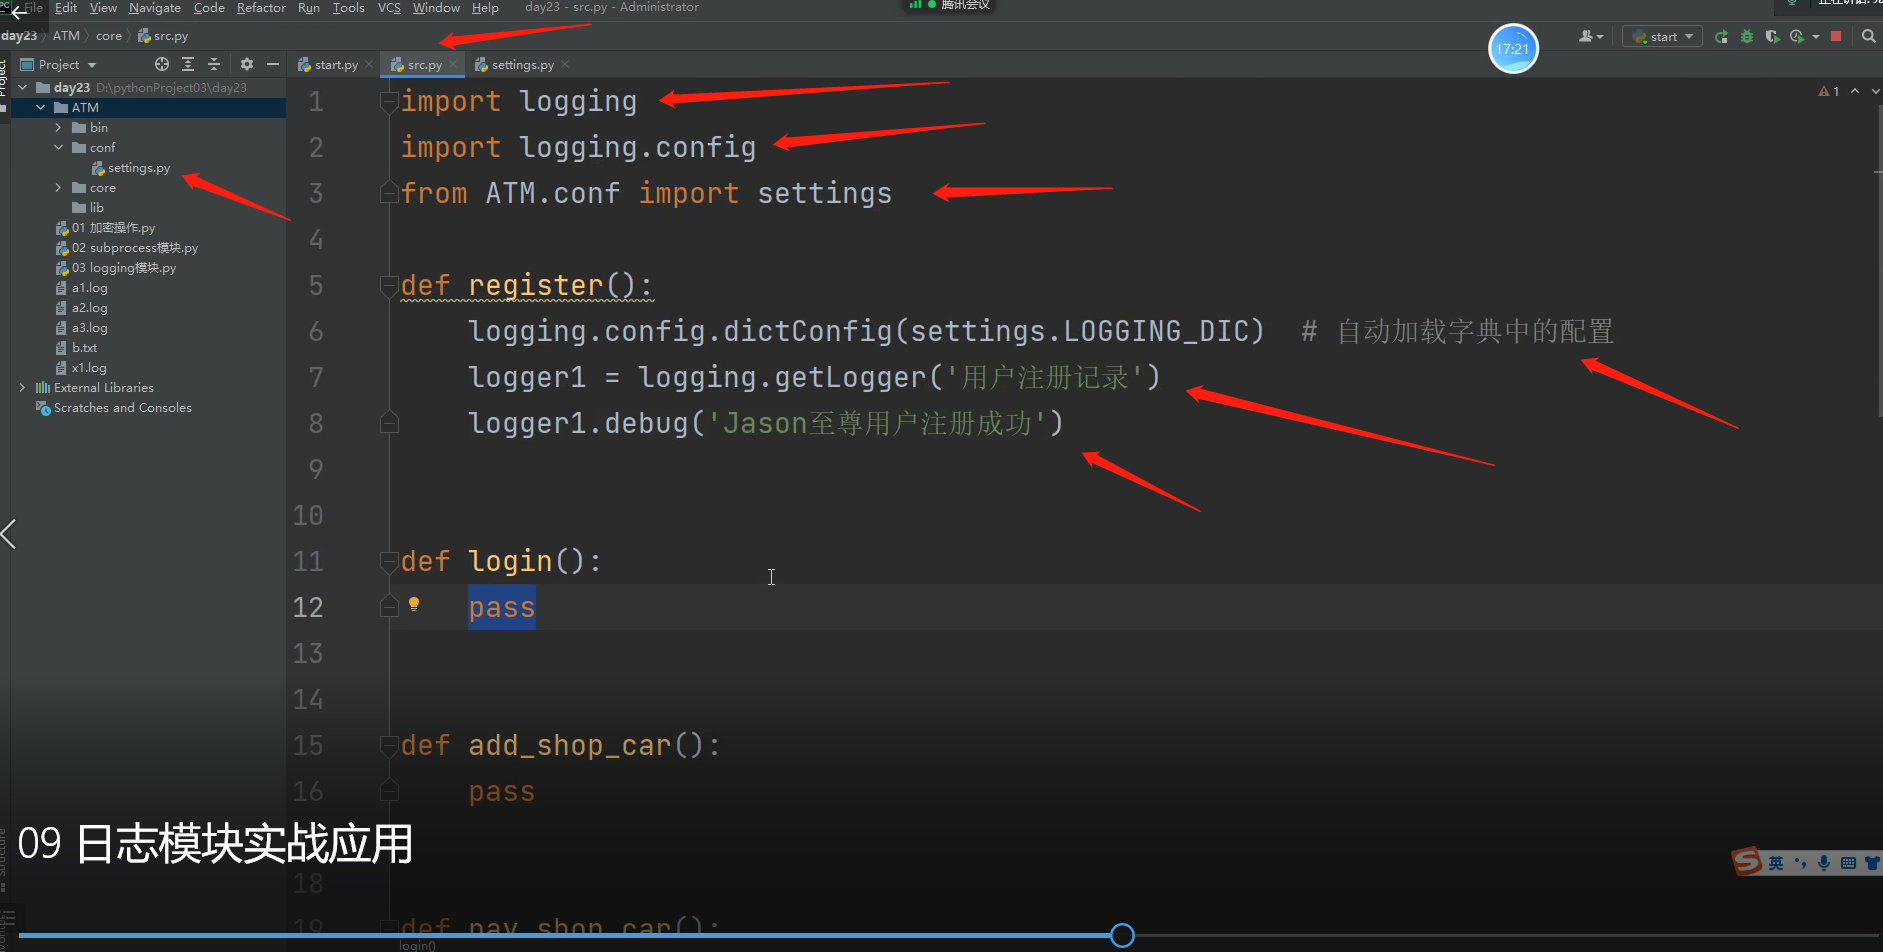
Task: Toggle Sogou punctuation mode
Action: 1801,863
